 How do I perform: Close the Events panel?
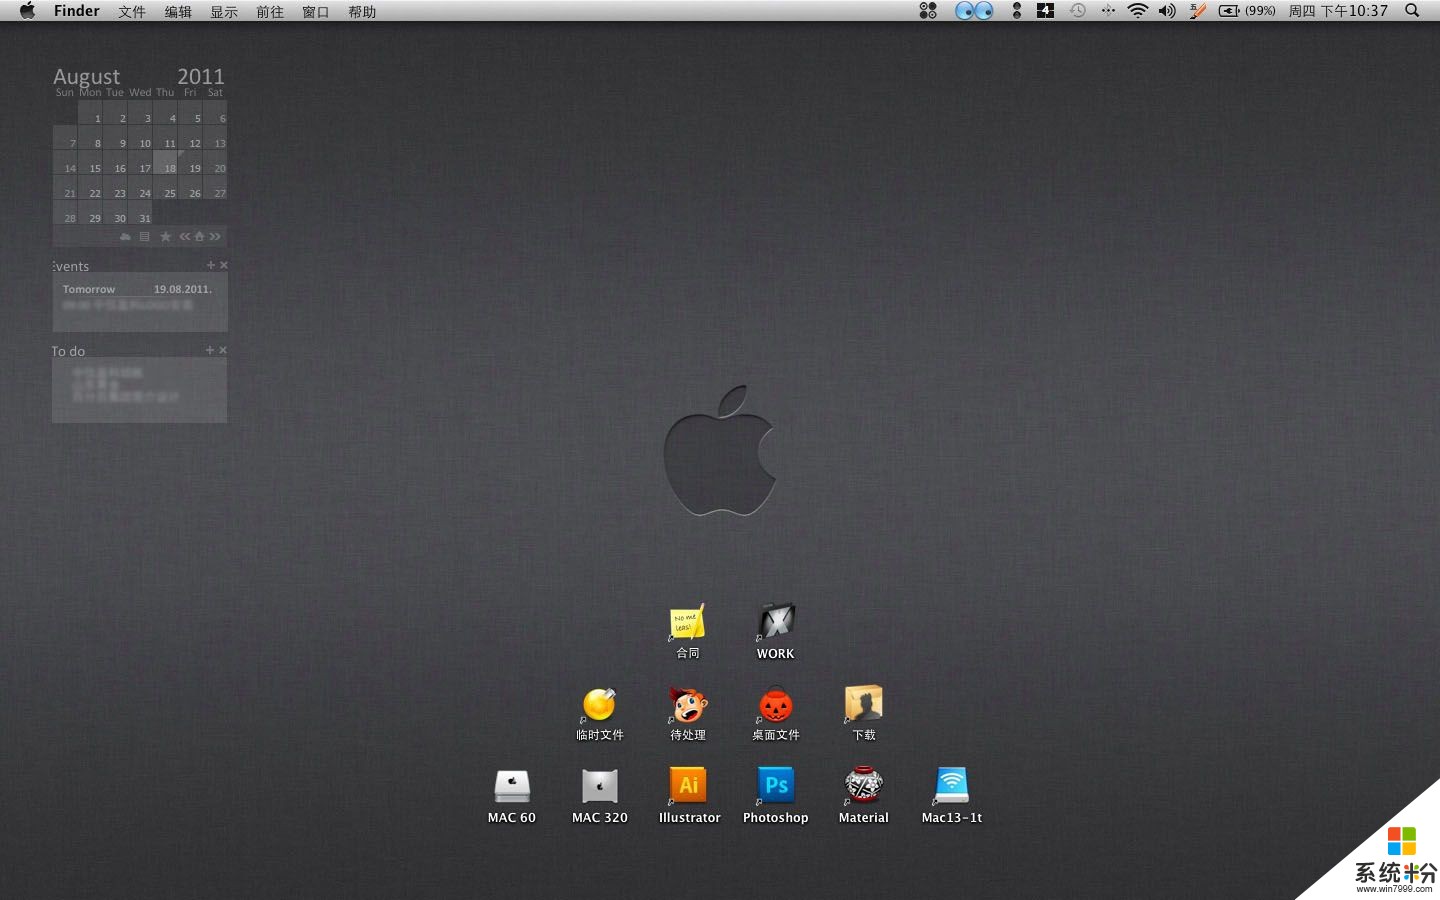[x=224, y=265]
